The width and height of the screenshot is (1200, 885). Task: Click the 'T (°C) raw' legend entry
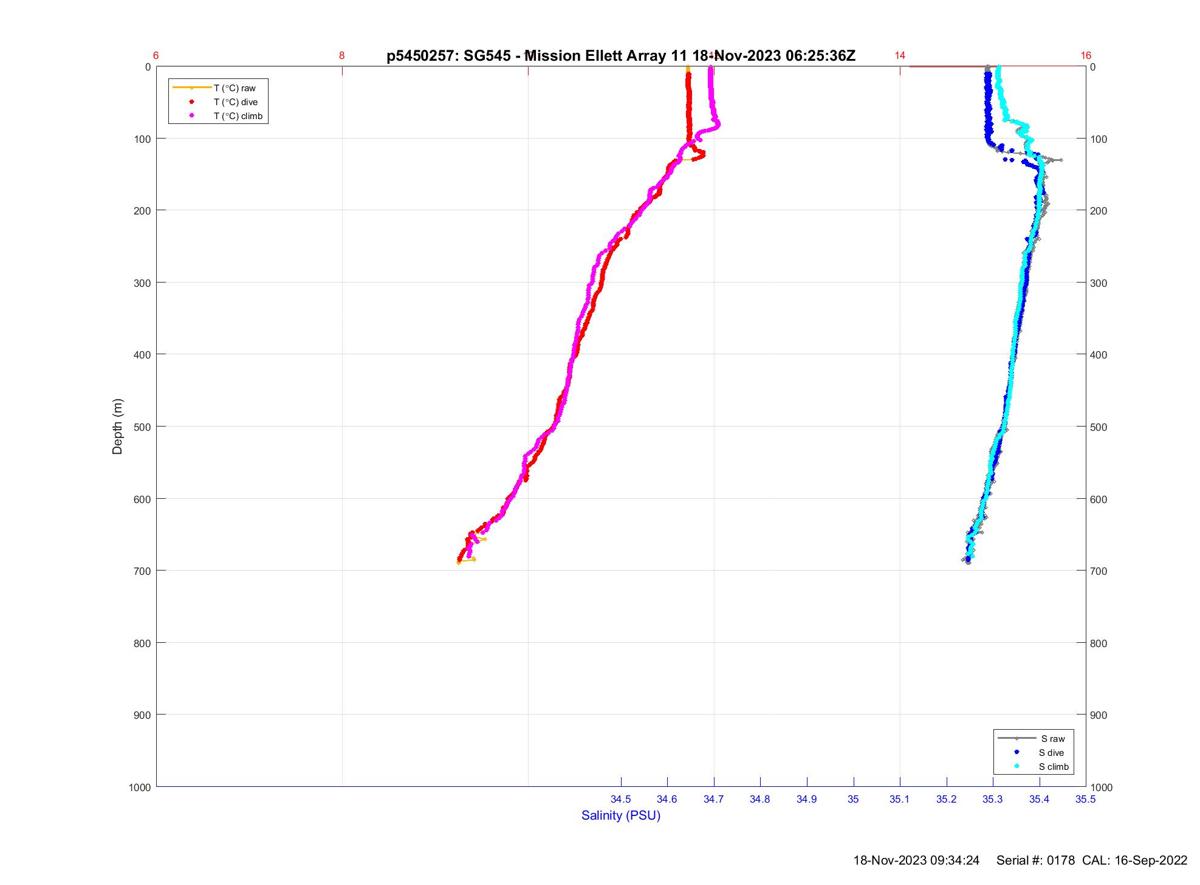[235, 88]
